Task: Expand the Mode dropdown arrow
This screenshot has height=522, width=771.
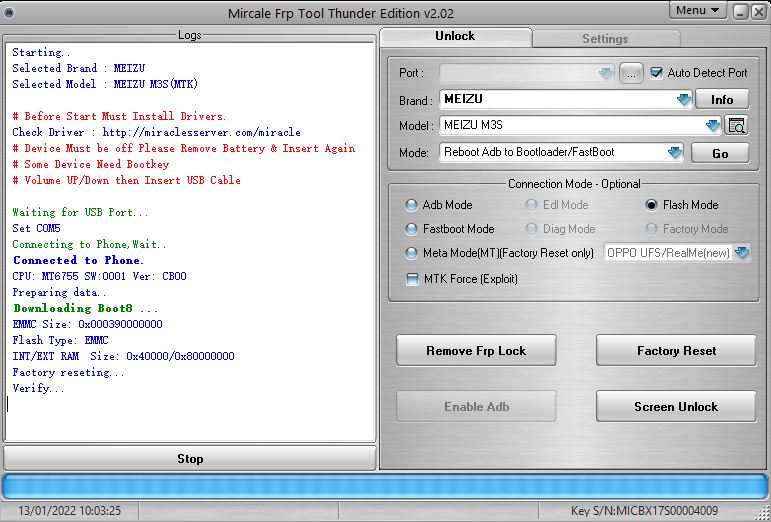Action: coord(675,153)
